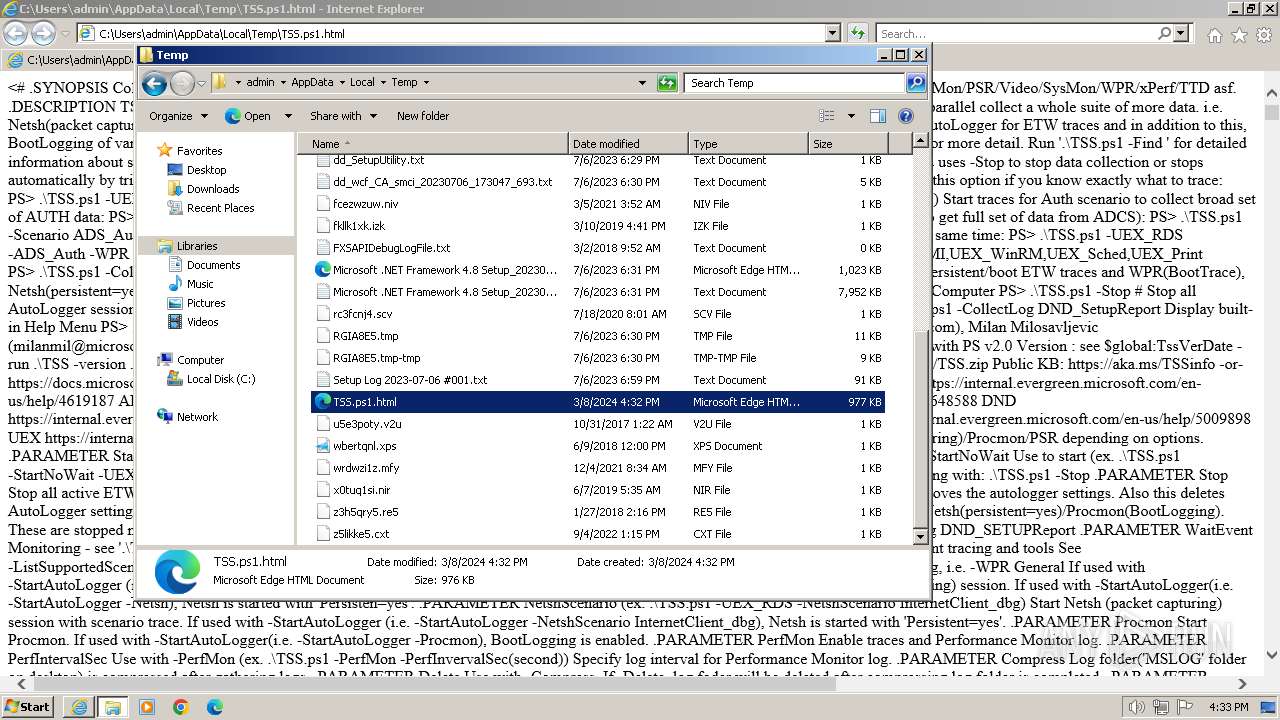Open Chrome from the taskbar
Screen dimensions: 1280x720
pos(181,707)
